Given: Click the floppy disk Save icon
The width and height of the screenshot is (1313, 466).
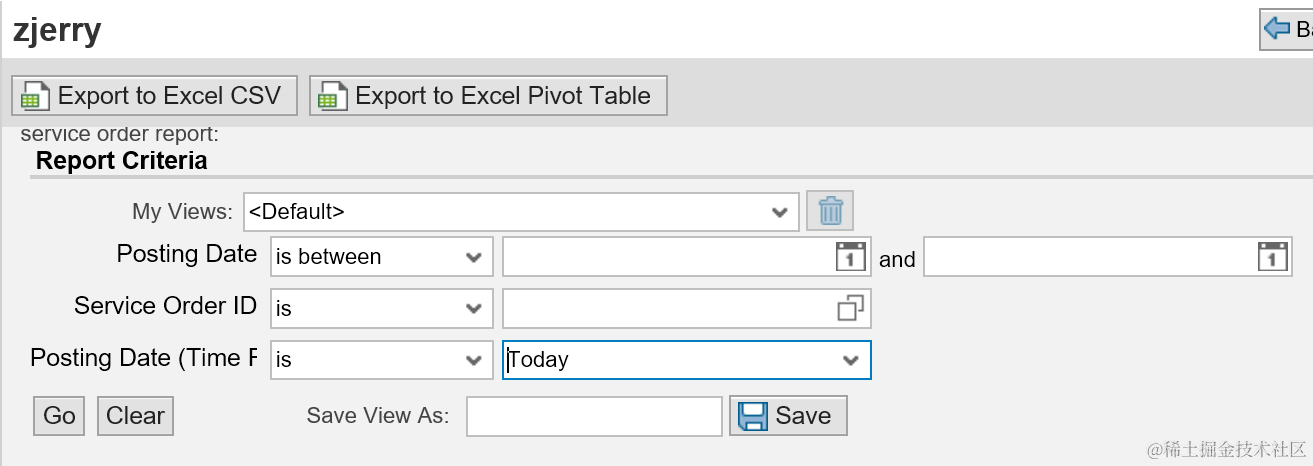Looking at the screenshot, I should pyautogui.click(x=751, y=416).
